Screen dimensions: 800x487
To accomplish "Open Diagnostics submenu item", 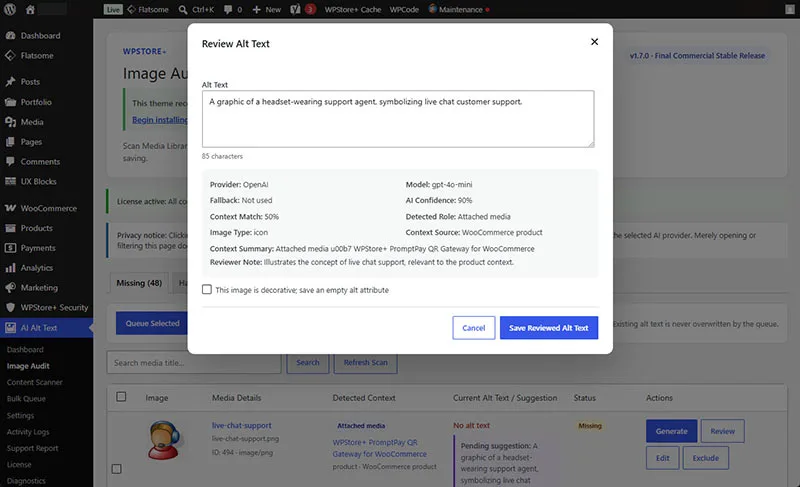I will pos(26,481).
